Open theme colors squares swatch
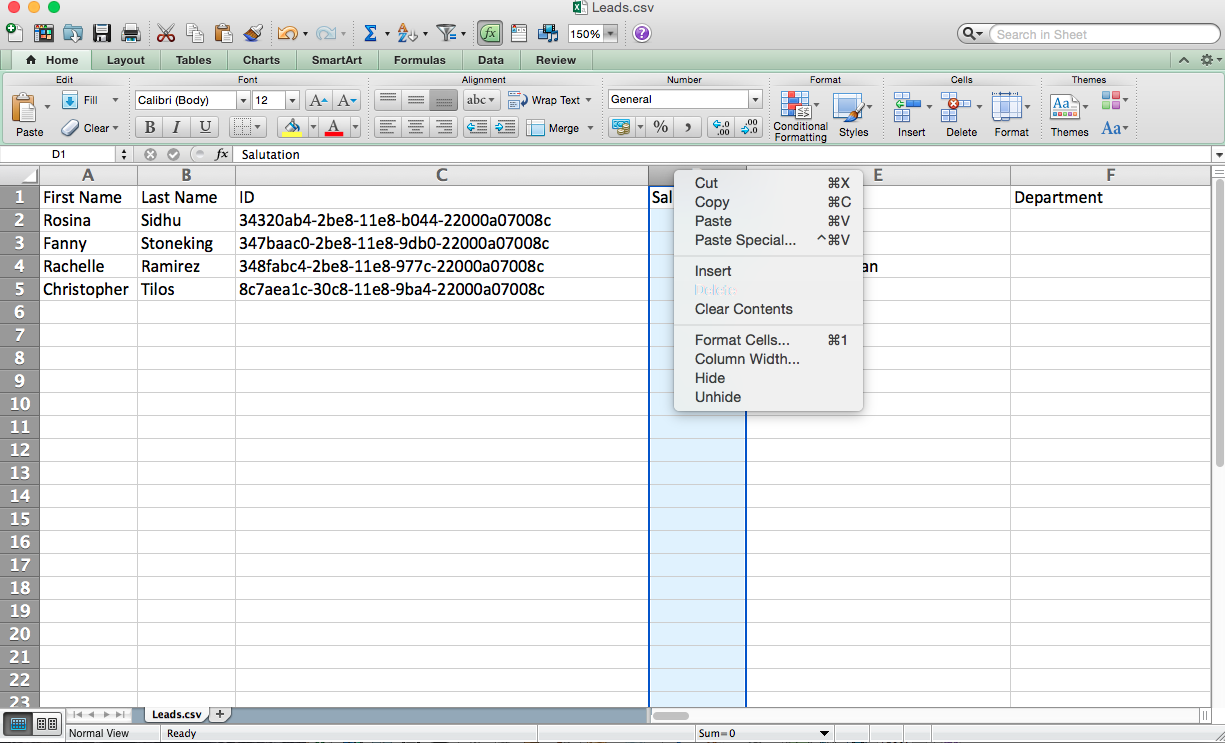This screenshot has width=1225, height=743. [1111, 100]
